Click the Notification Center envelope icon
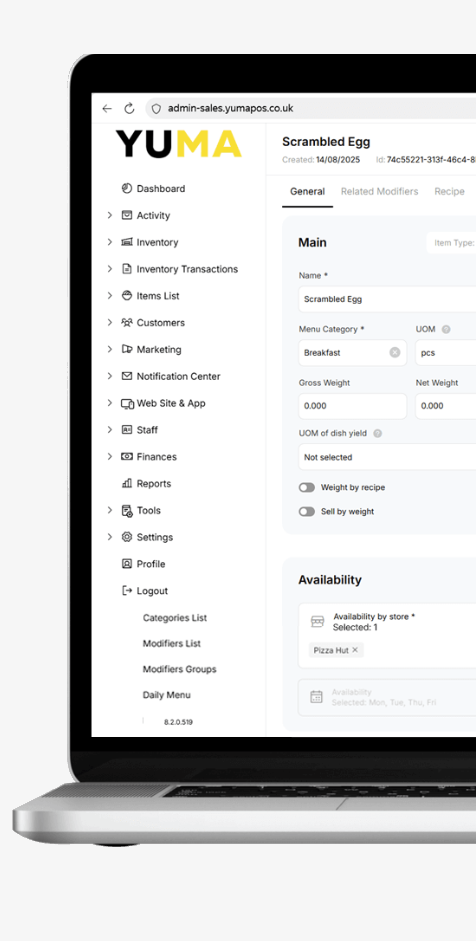This screenshot has height=941, width=476. [x=127, y=376]
